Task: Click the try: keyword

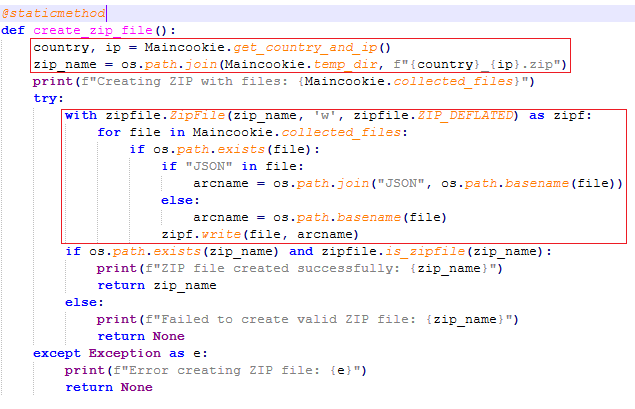Action: [x=49, y=99]
